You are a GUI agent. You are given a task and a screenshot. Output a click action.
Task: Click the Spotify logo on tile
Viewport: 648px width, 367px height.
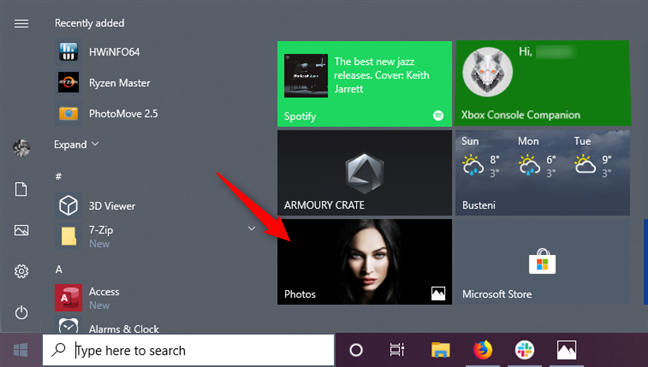pos(438,116)
